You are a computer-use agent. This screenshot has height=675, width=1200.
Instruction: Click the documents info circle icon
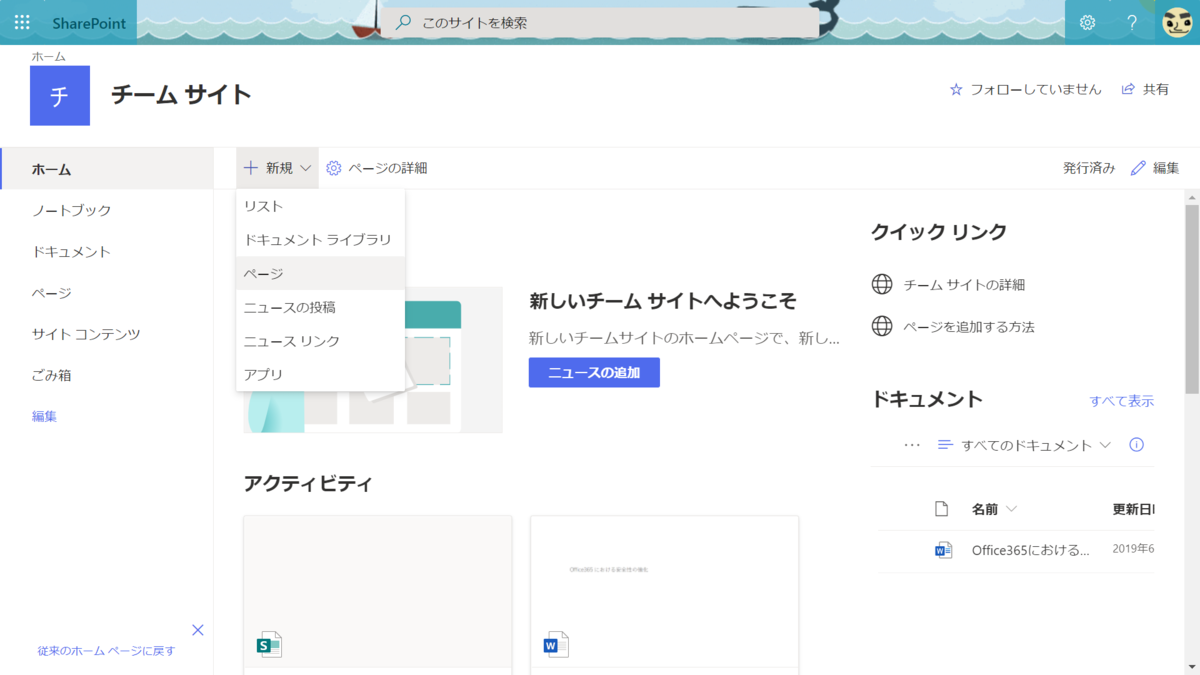point(1136,445)
